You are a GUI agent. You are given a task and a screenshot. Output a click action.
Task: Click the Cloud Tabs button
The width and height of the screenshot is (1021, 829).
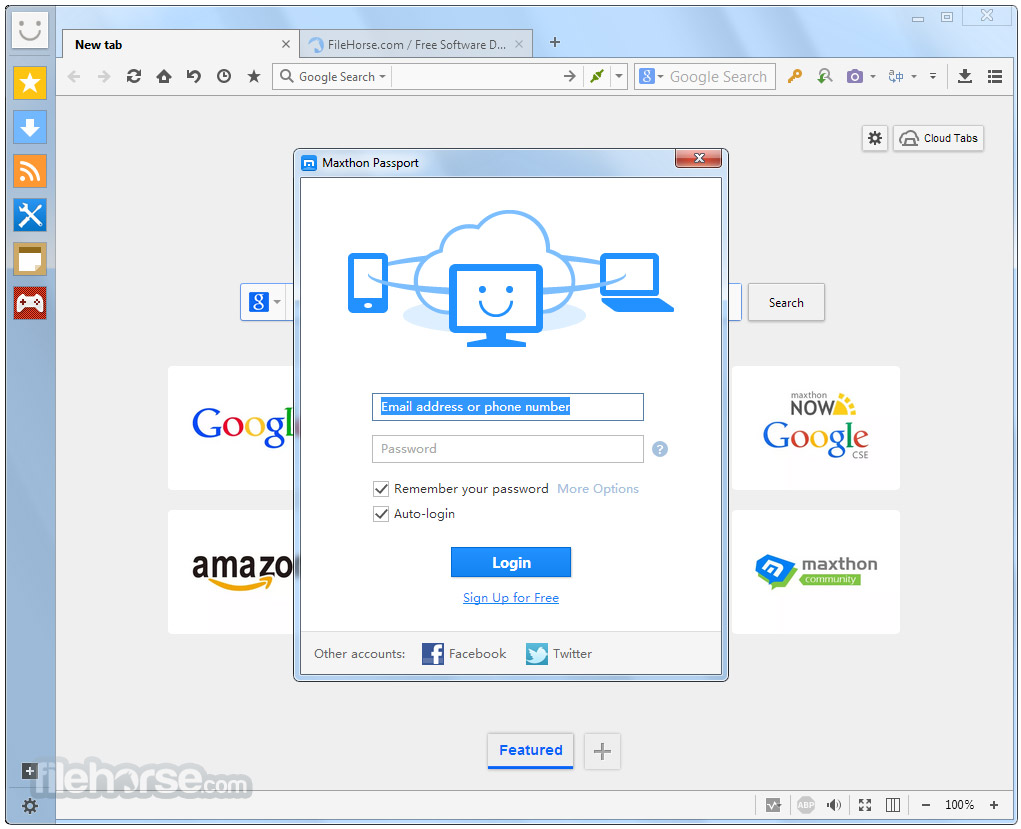tap(938, 138)
